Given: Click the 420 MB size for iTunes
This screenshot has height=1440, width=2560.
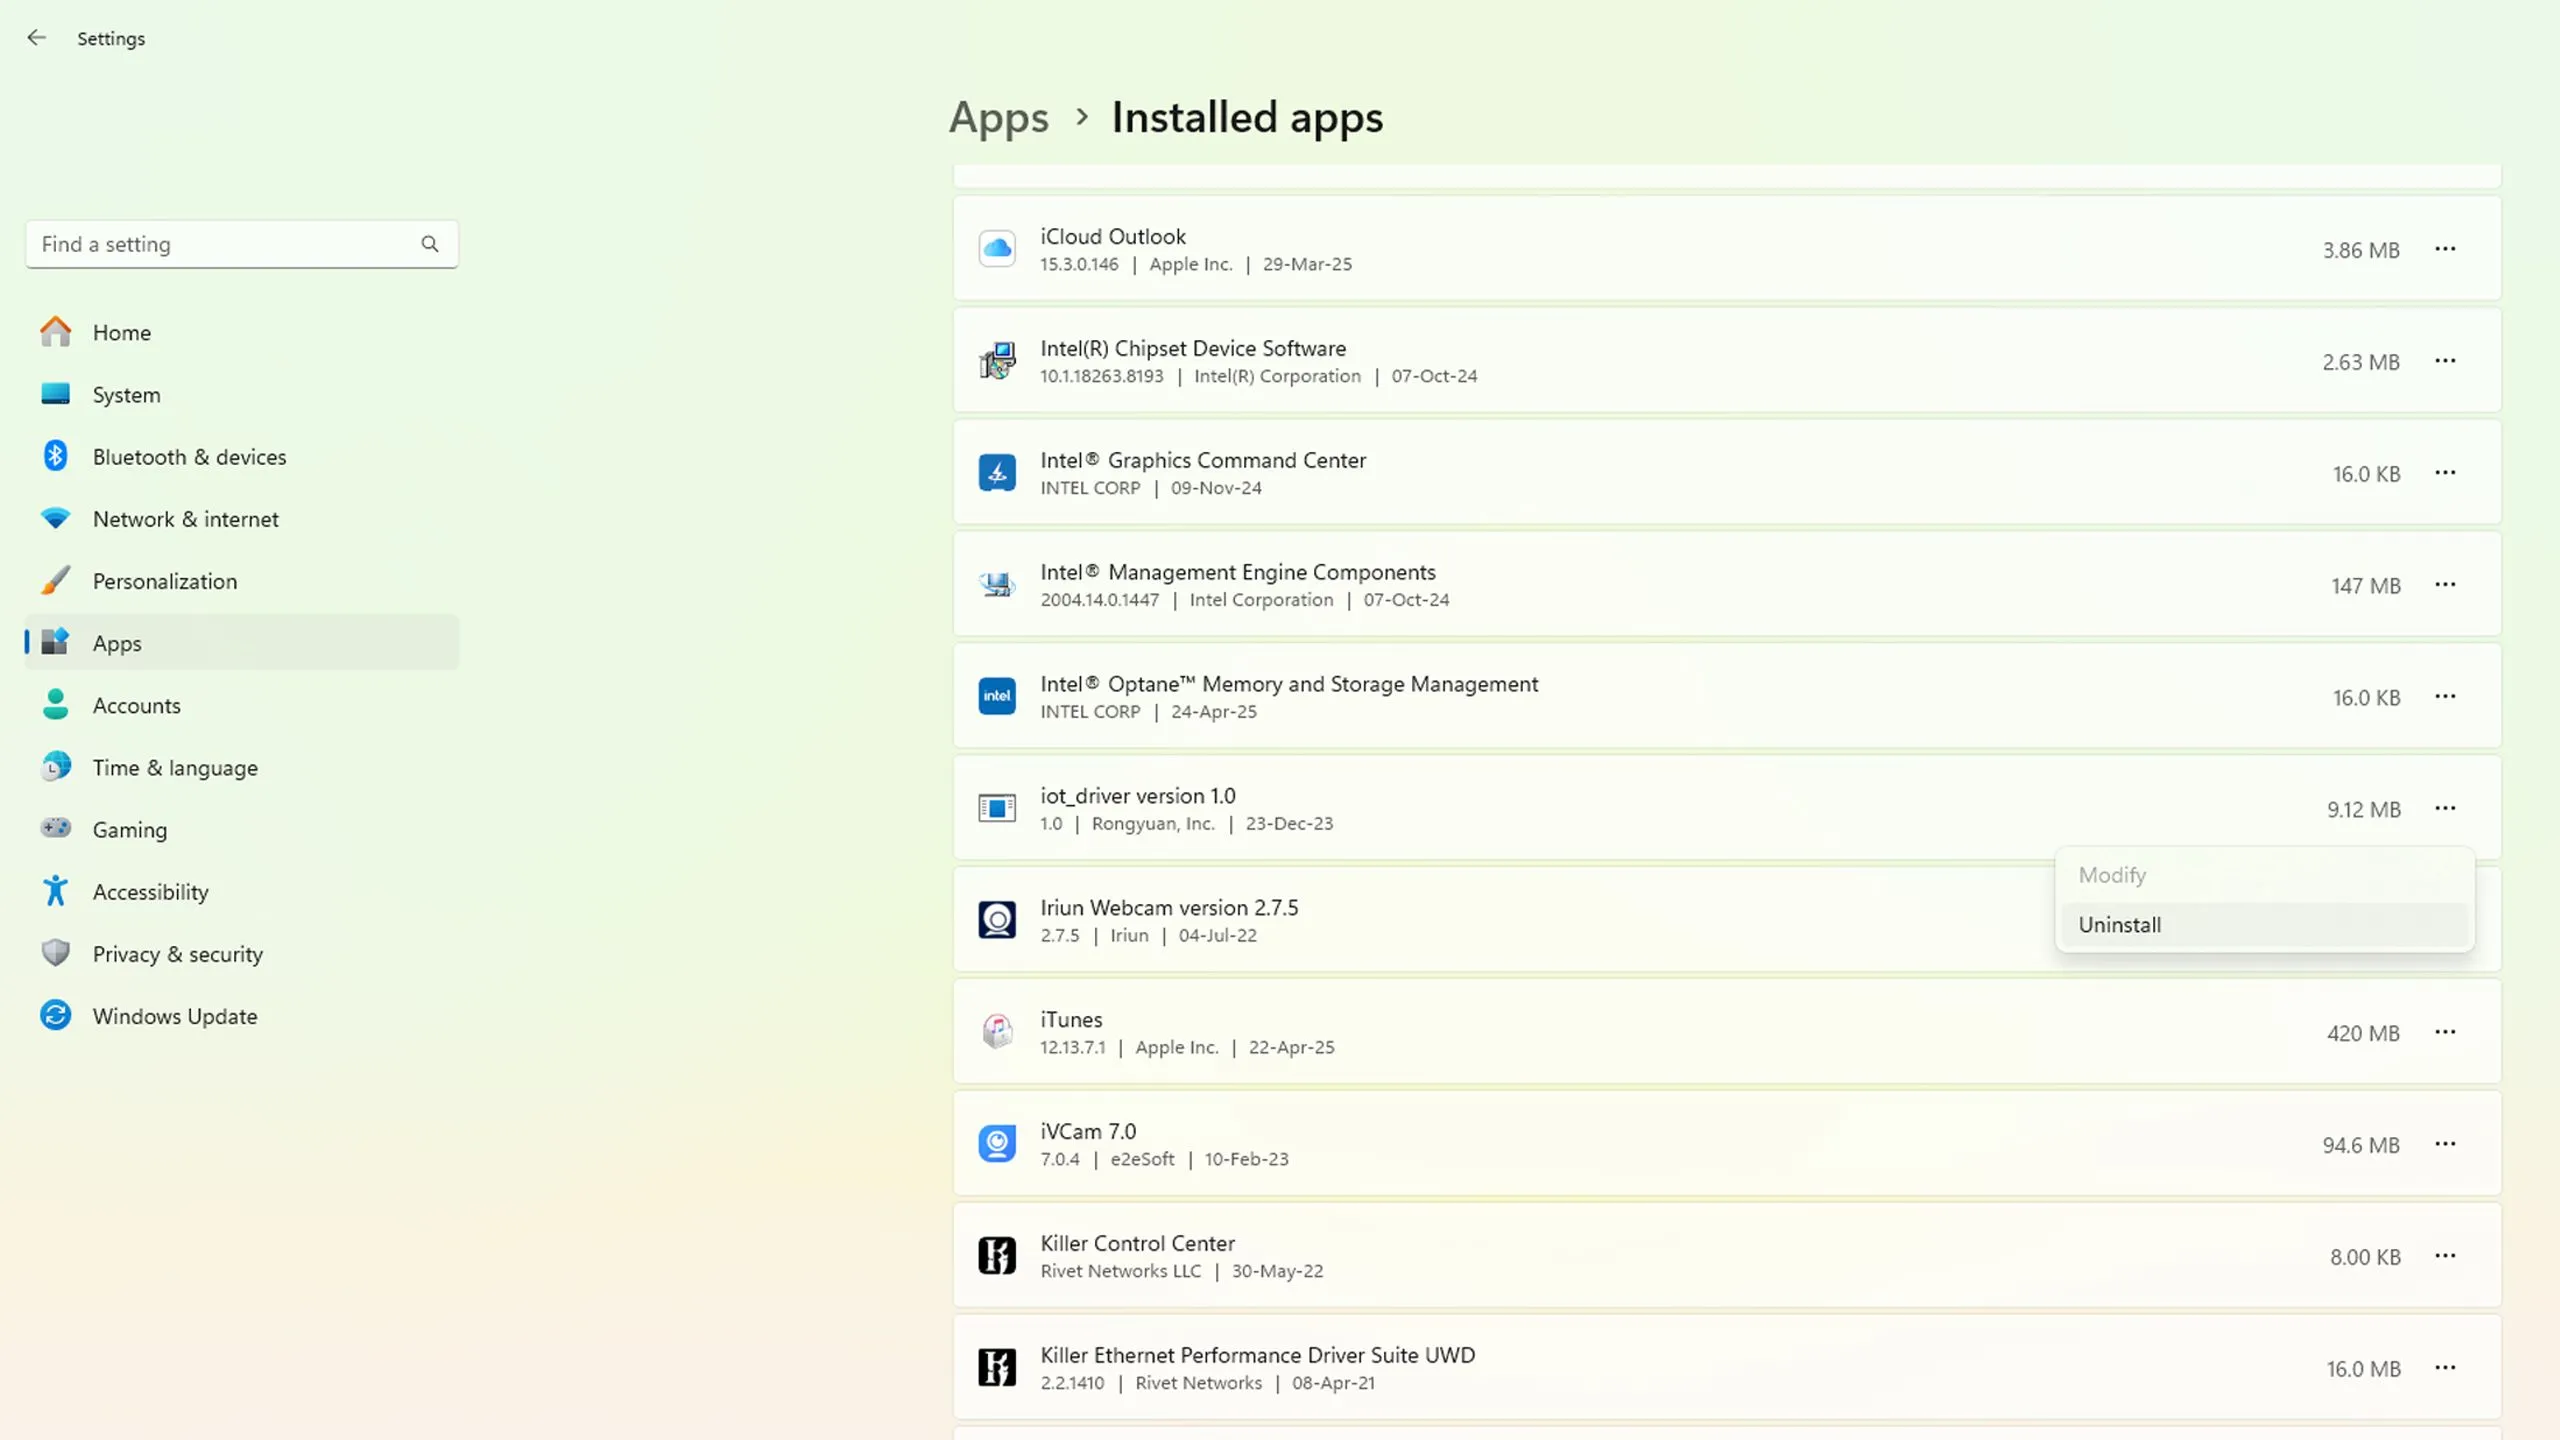Looking at the screenshot, I should (x=2363, y=1034).
